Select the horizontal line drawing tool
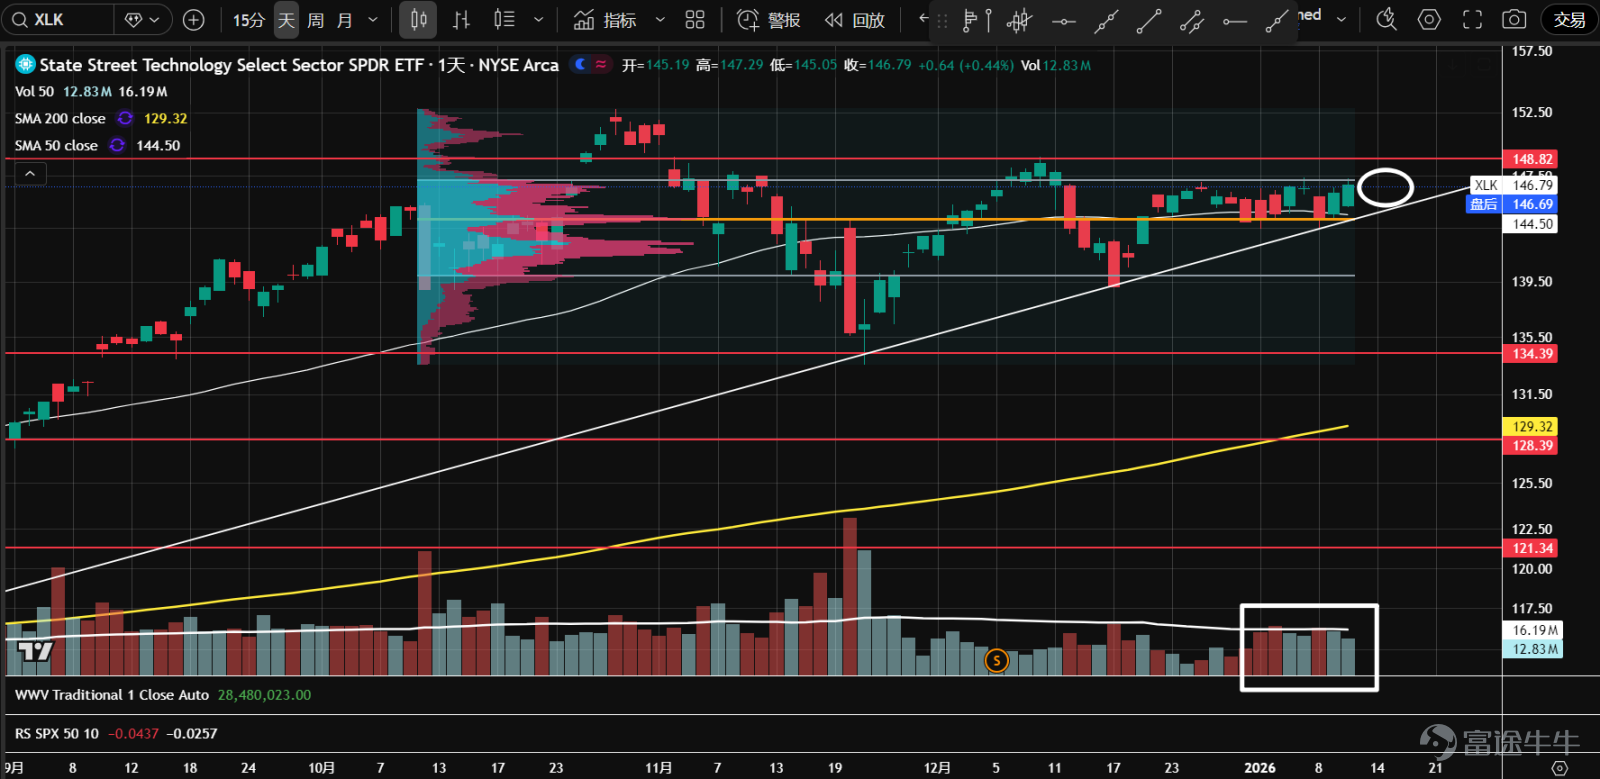Viewport: 1600px width, 779px height. [1064, 21]
